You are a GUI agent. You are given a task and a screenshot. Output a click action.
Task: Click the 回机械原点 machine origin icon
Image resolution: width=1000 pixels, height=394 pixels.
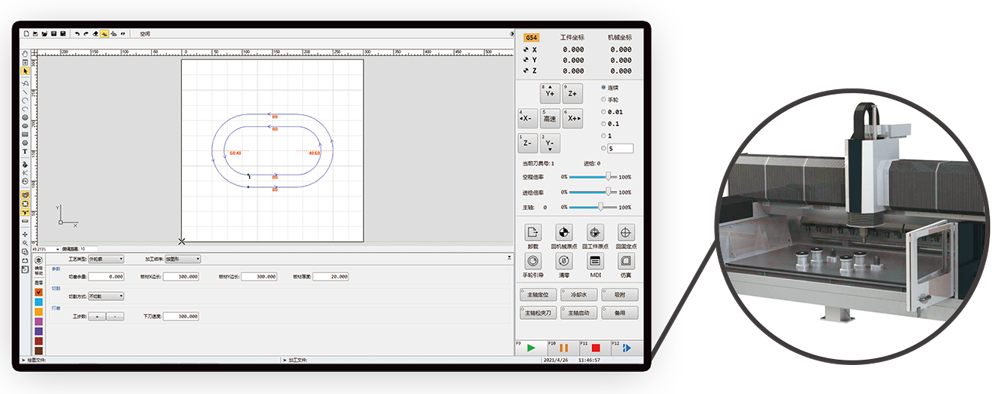(x=564, y=232)
